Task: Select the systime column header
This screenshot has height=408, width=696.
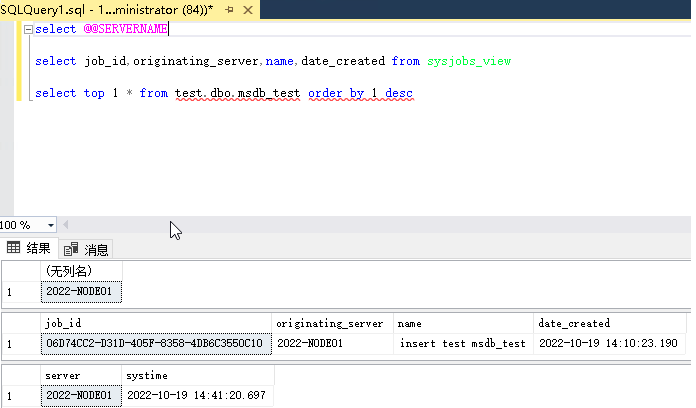Action: (x=196, y=375)
